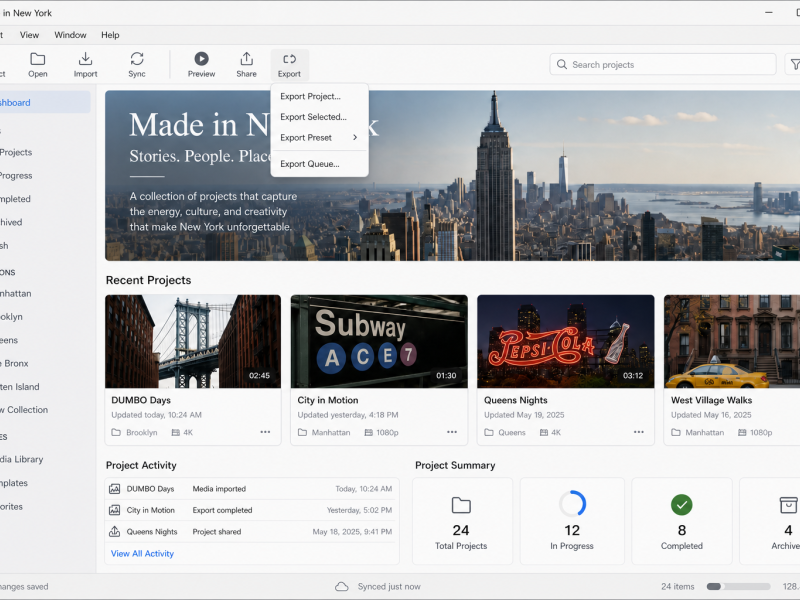This screenshot has width=800, height=600.
Task: Click the '24 items' status bar text
Action: (678, 587)
